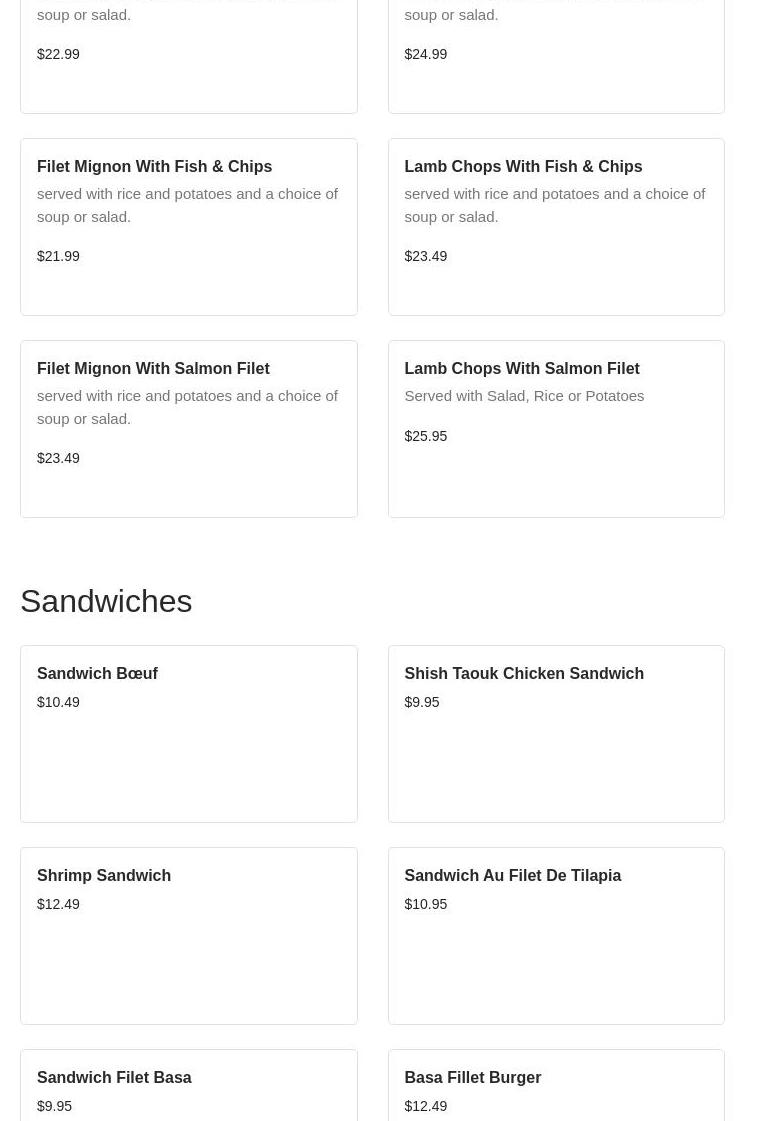Click the $21.99 Filet Mignon price
The height and width of the screenshot is (1121, 765).
[58, 256]
